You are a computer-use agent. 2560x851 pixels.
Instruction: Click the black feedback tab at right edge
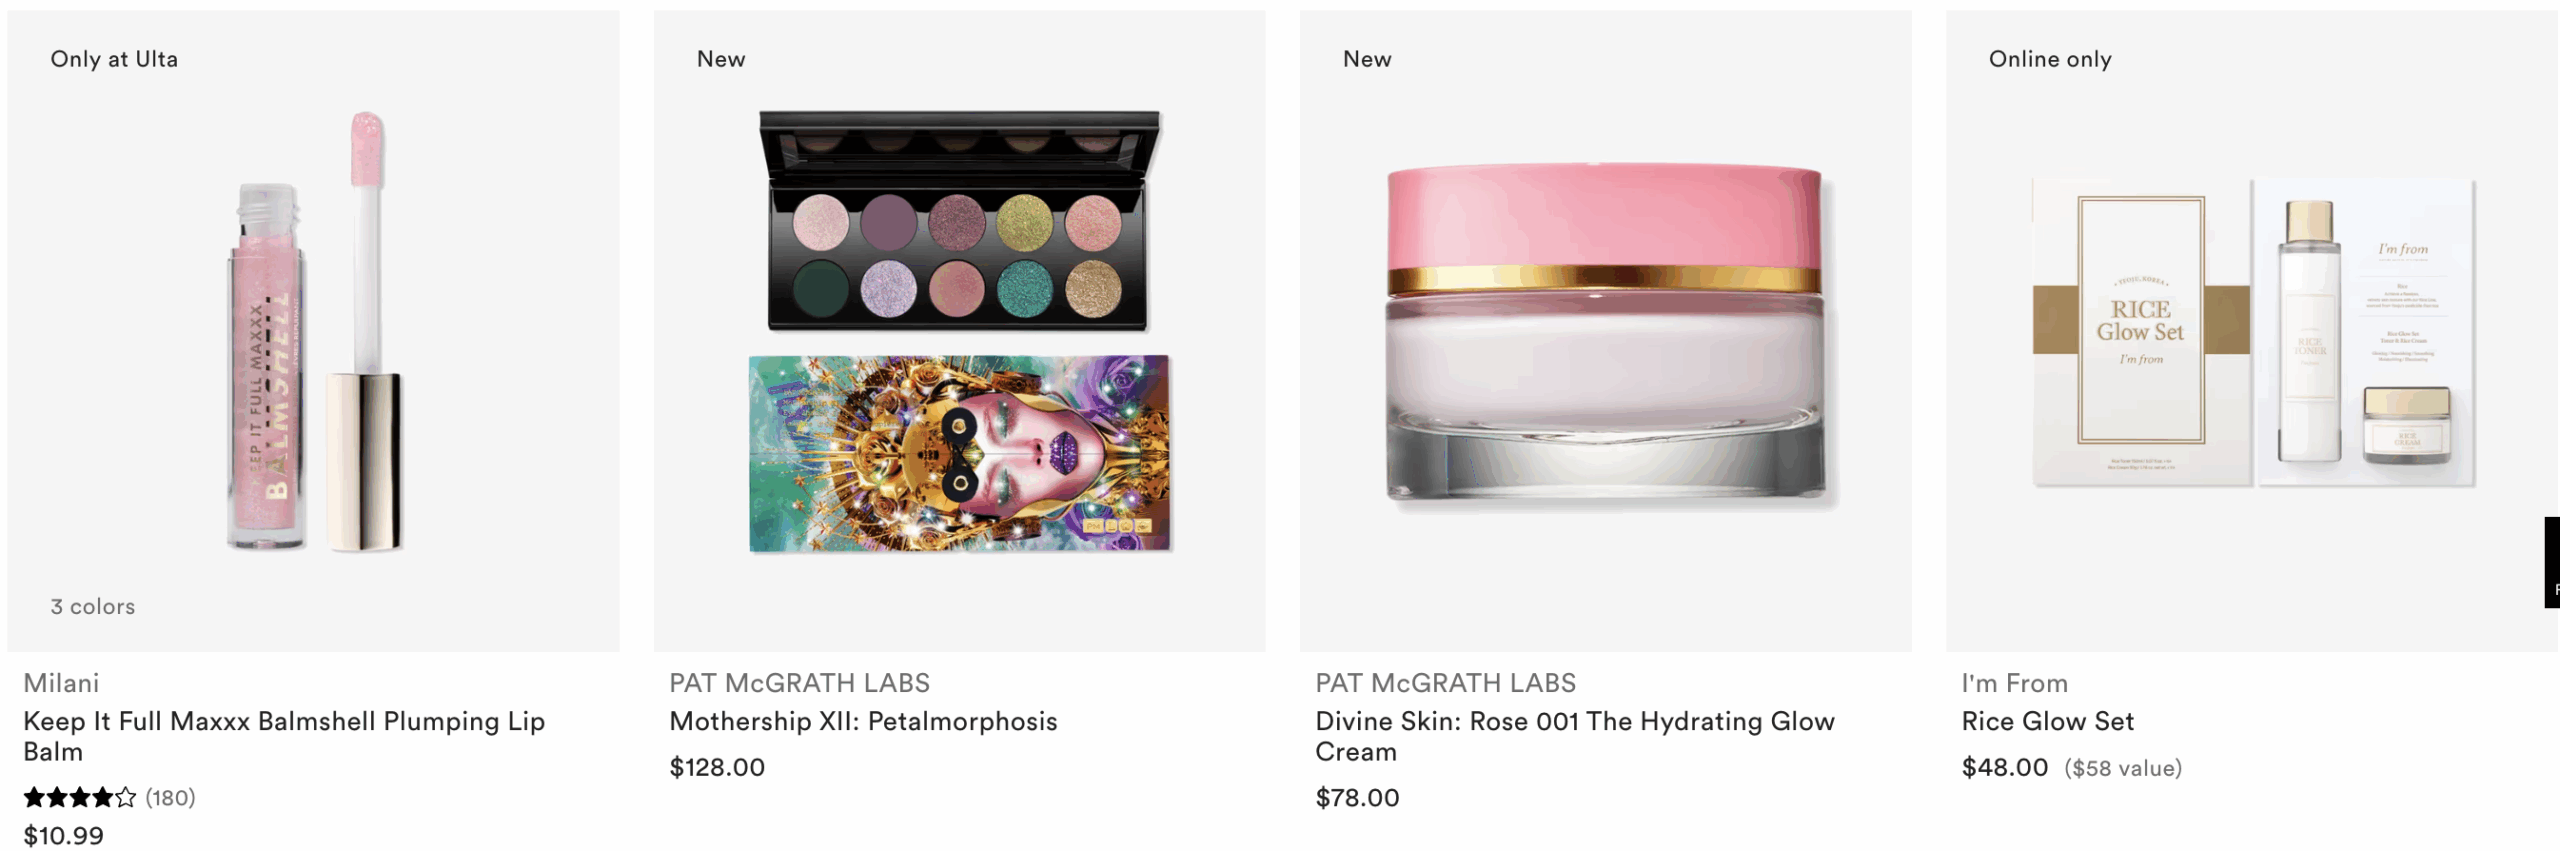[2552, 562]
